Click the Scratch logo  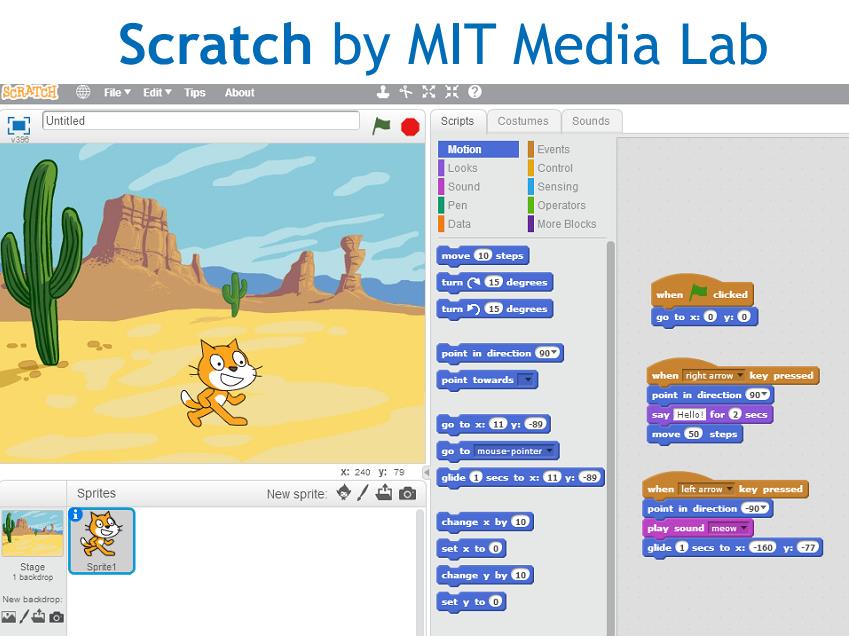click(x=30, y=92)
